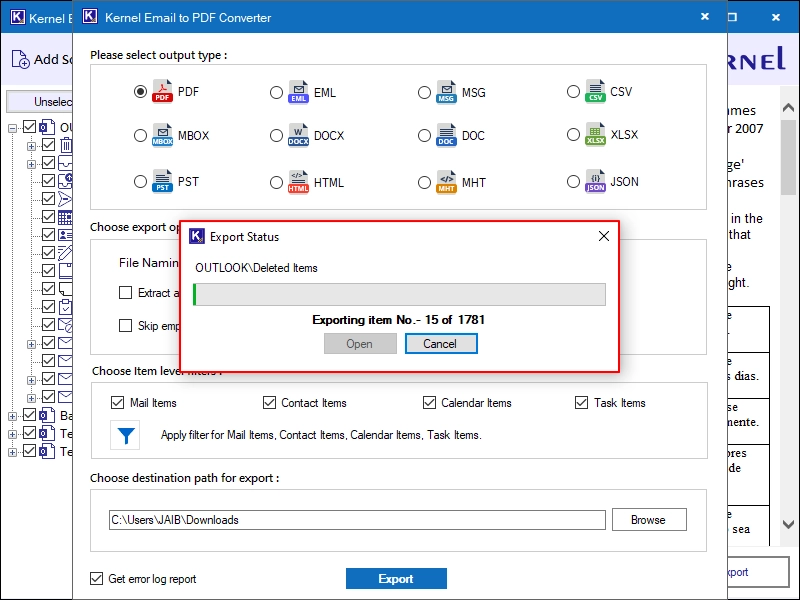Screen dimensions: 800x600
Task: Select the Calendar grid icon in folder tree
Action: 65,217
